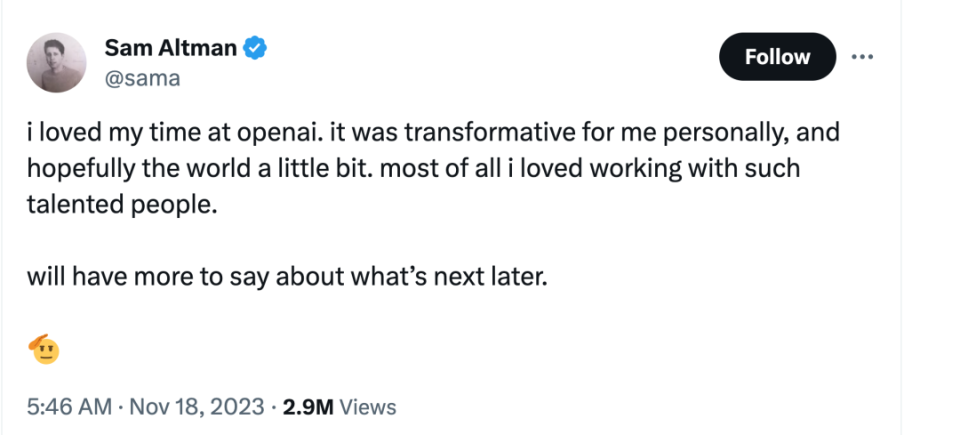Screen dimensions: 960x435
Task: Open the @sama handle link
Action: click(142, 77)
